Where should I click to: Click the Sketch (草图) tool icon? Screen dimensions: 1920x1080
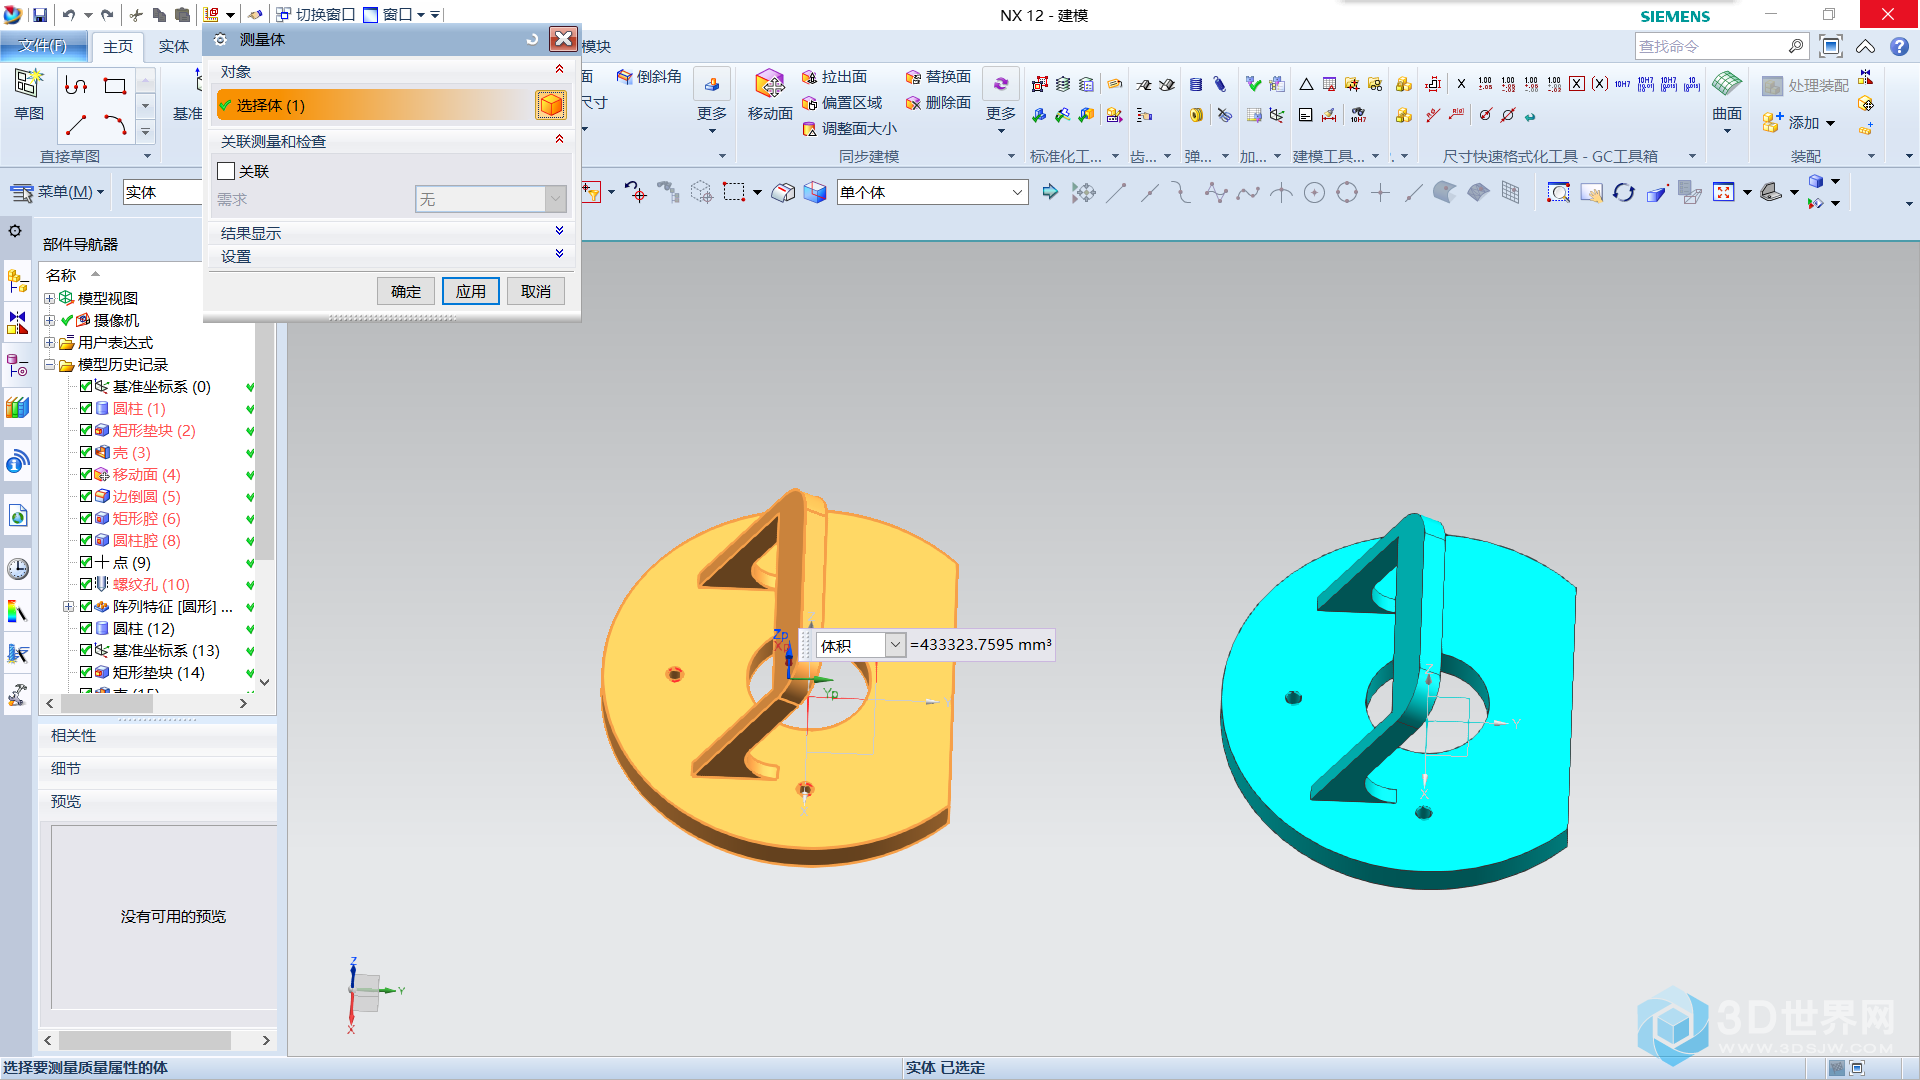point(28,84)
